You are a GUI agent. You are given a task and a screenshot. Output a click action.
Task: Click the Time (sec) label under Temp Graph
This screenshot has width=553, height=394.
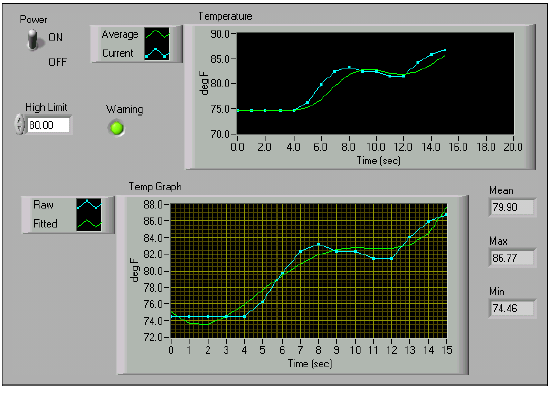pyautogui.click(x=310, y=363)
